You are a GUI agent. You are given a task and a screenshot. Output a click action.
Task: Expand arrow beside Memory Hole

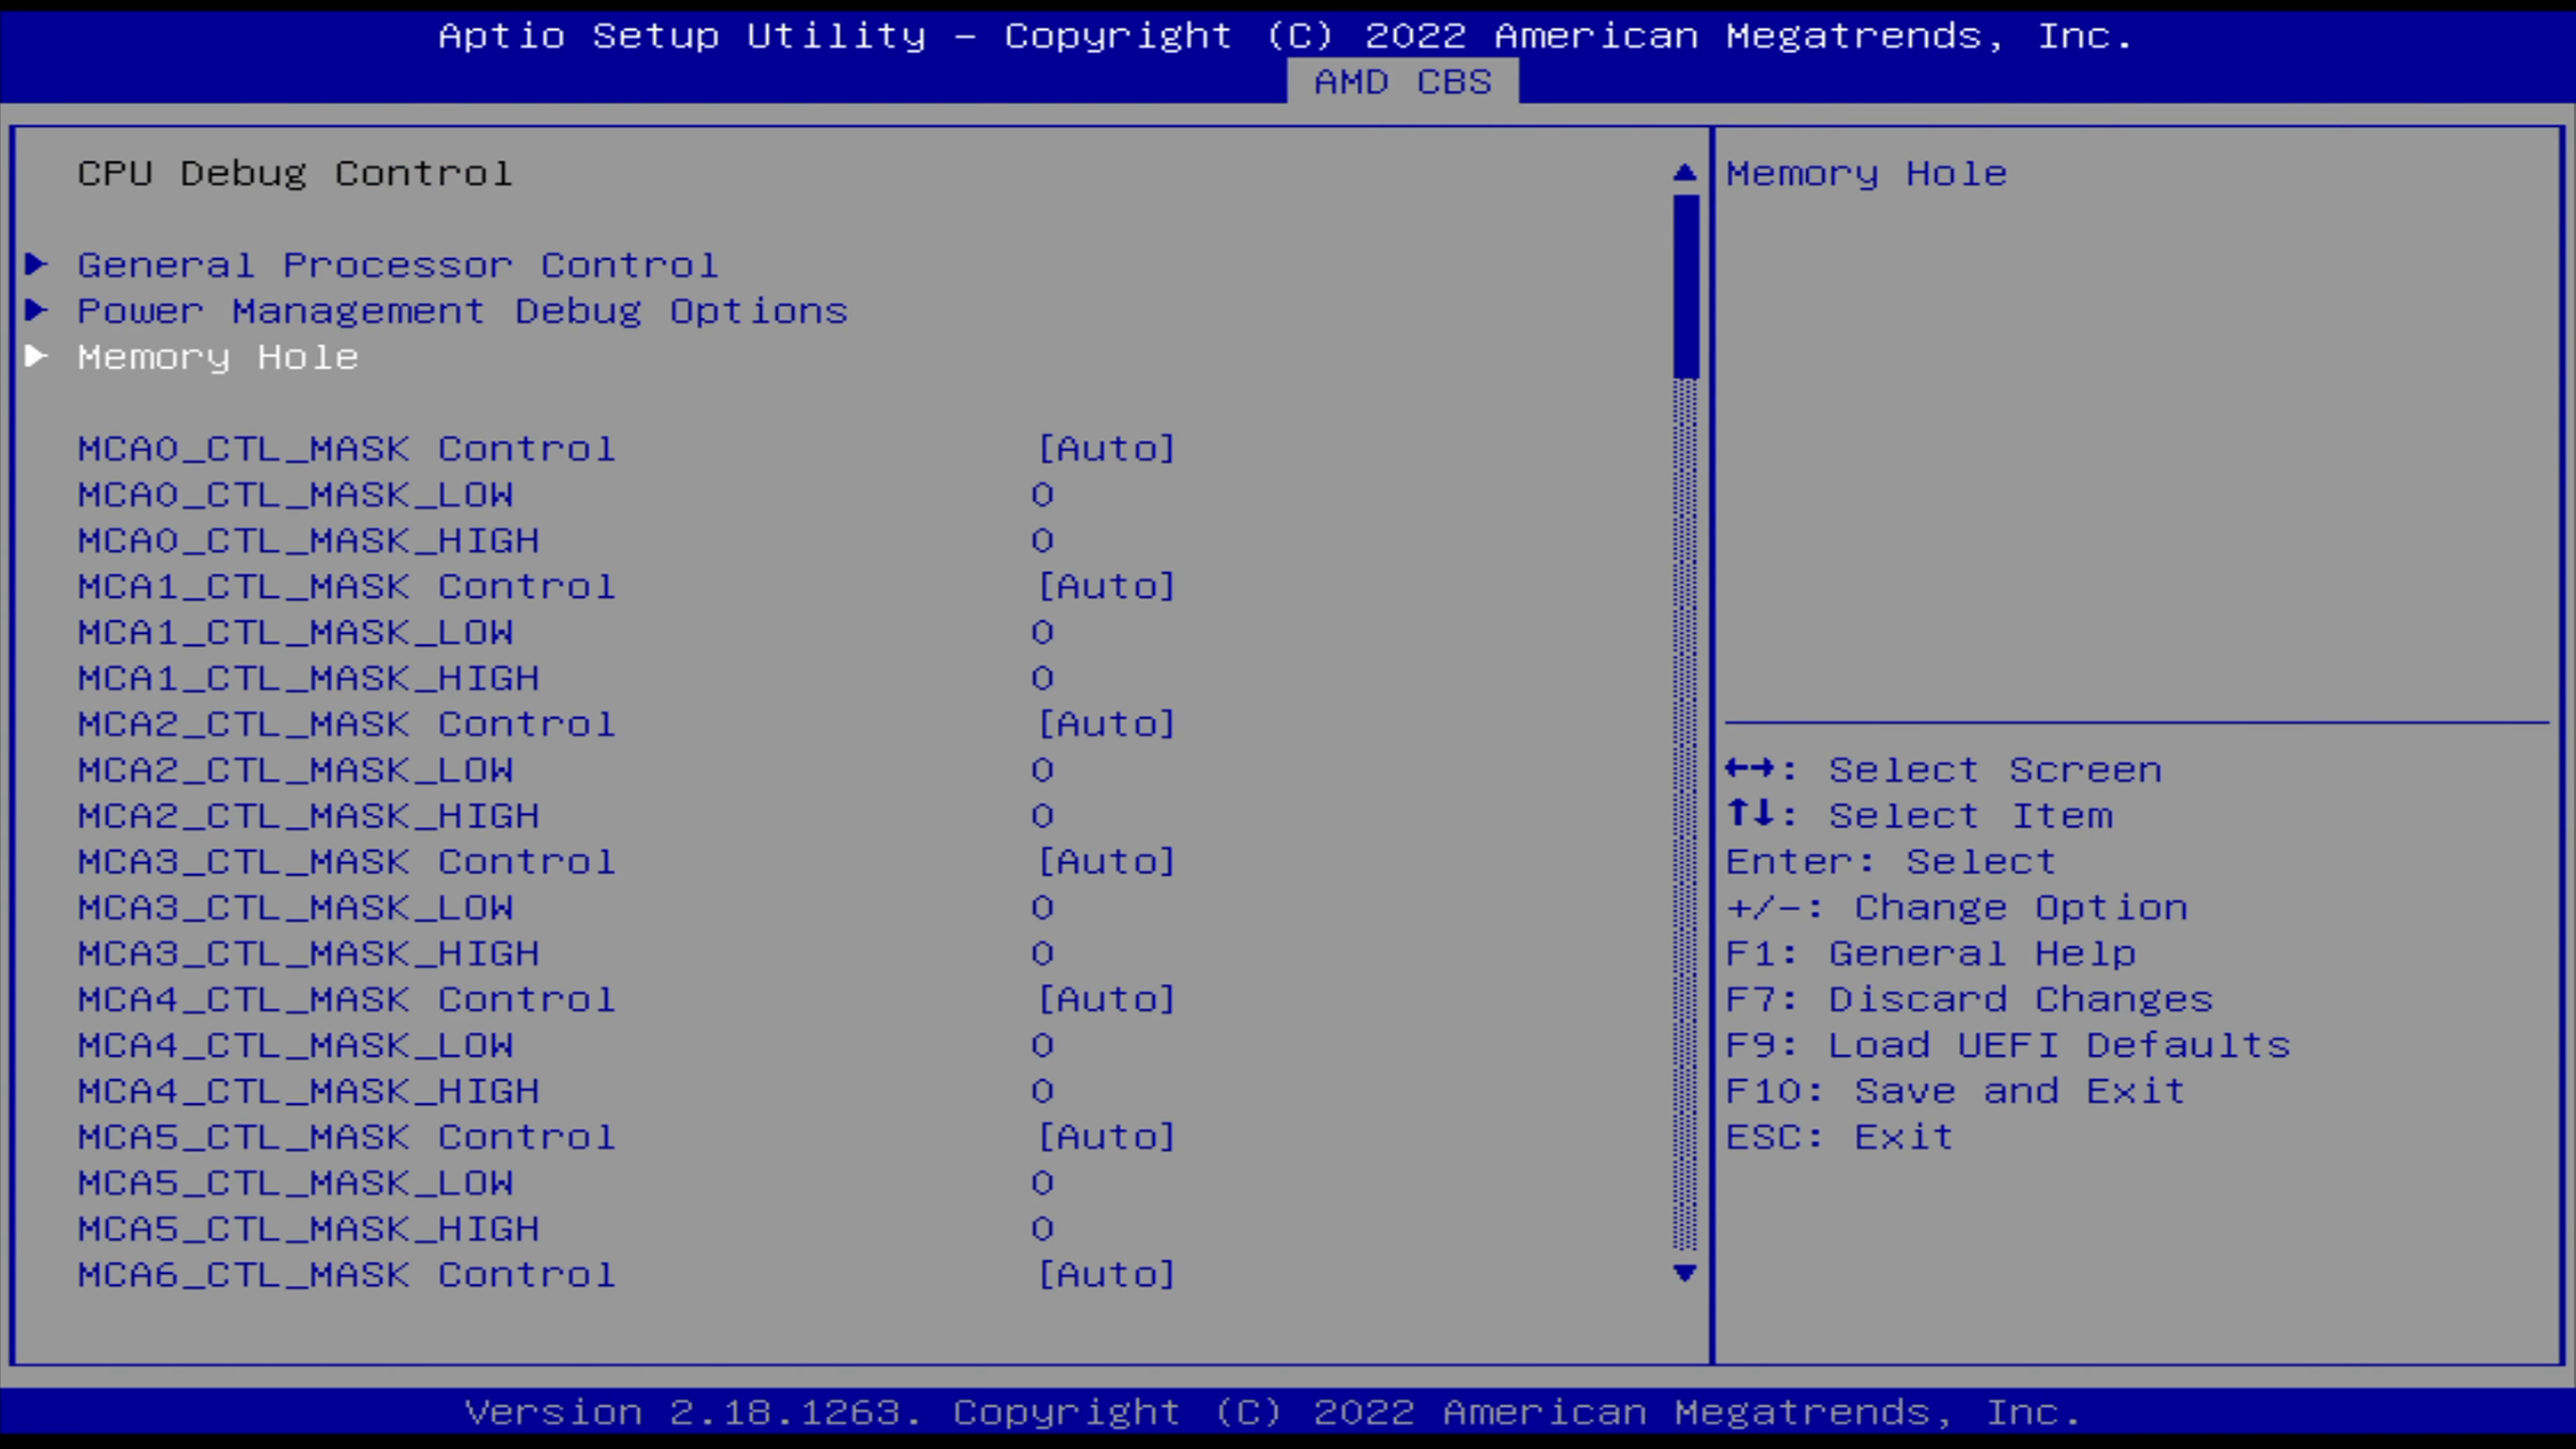pyautogui.click(x=37, y=357)
